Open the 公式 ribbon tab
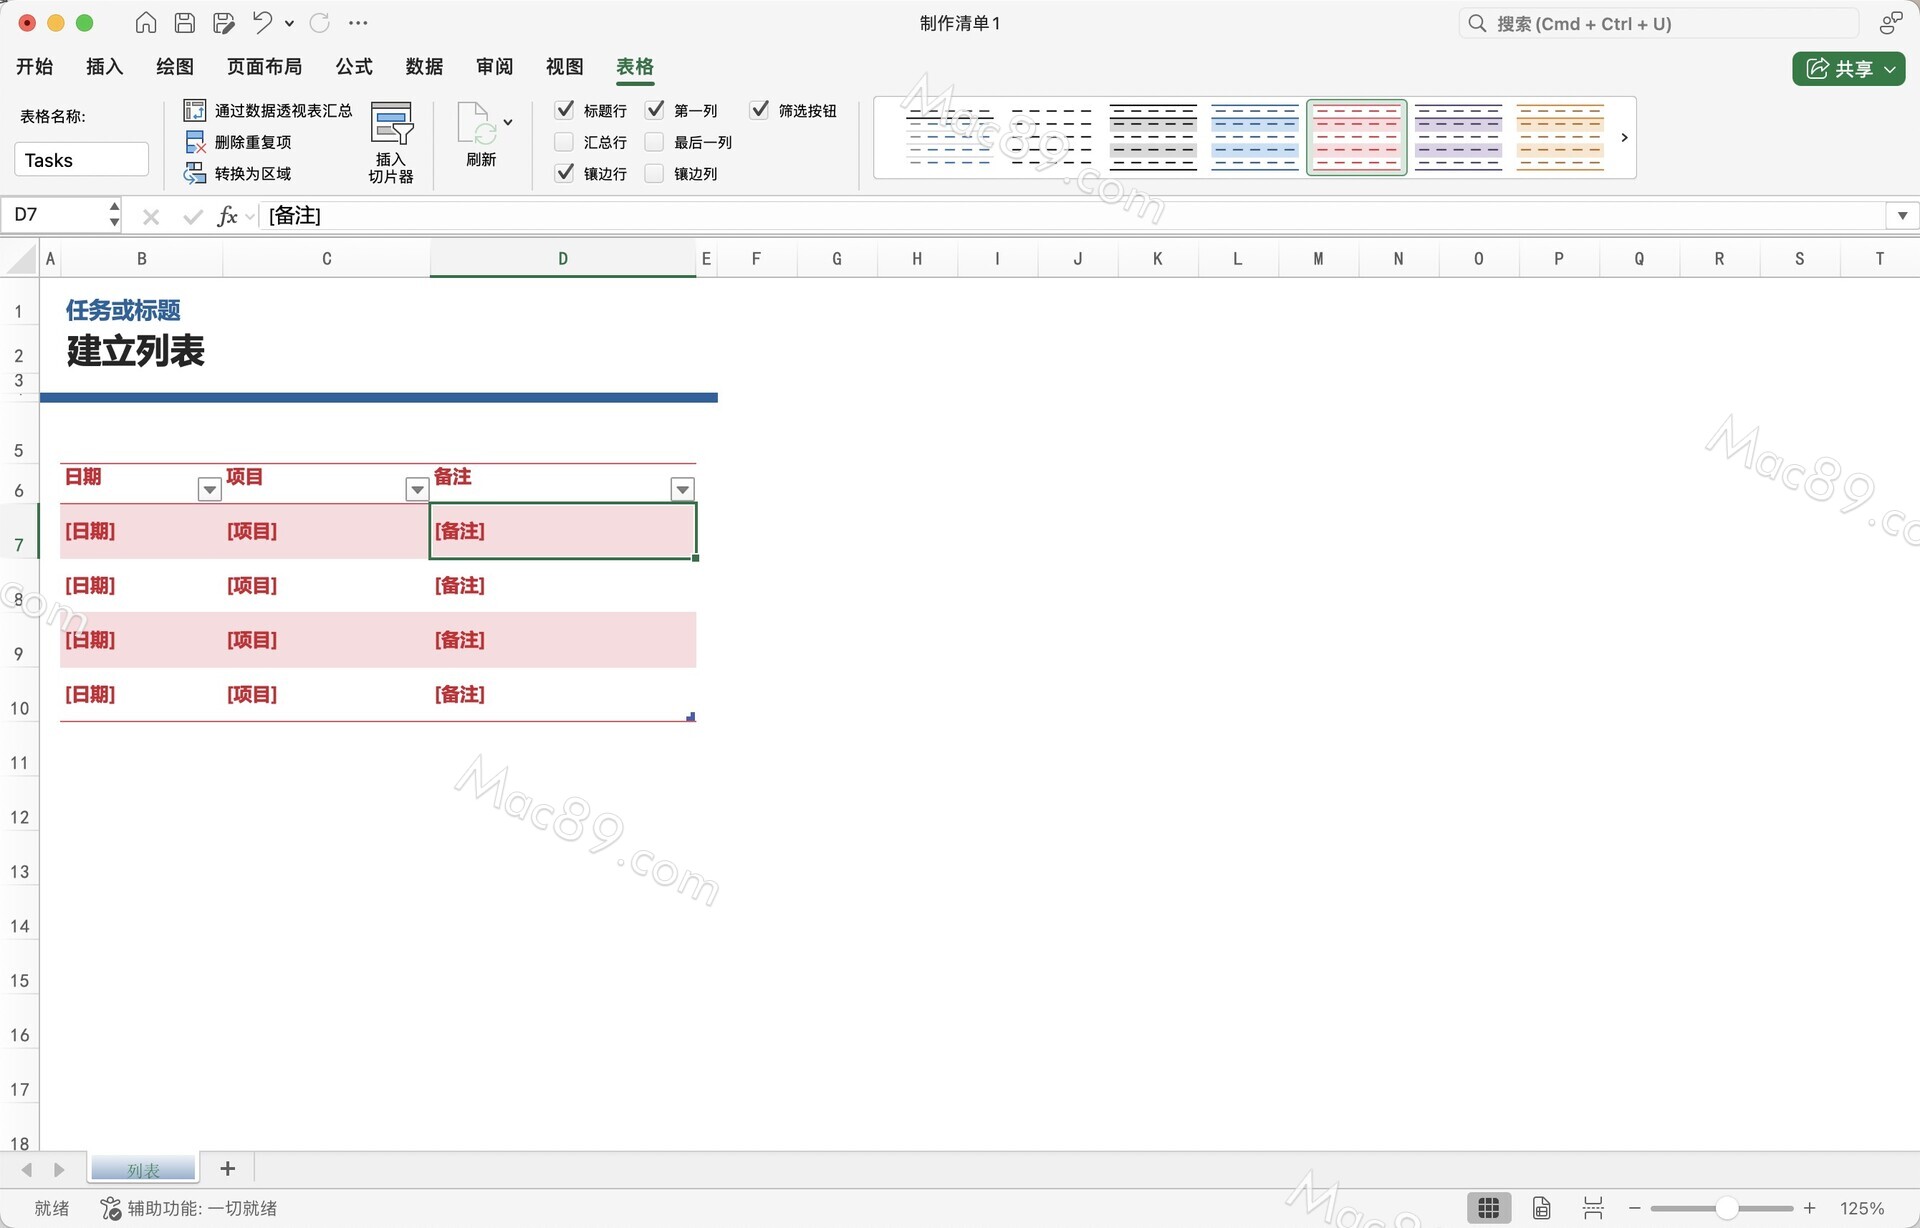Image resolution: width=1920 pixels, height=1228 pixels. [x=354, y=66]
